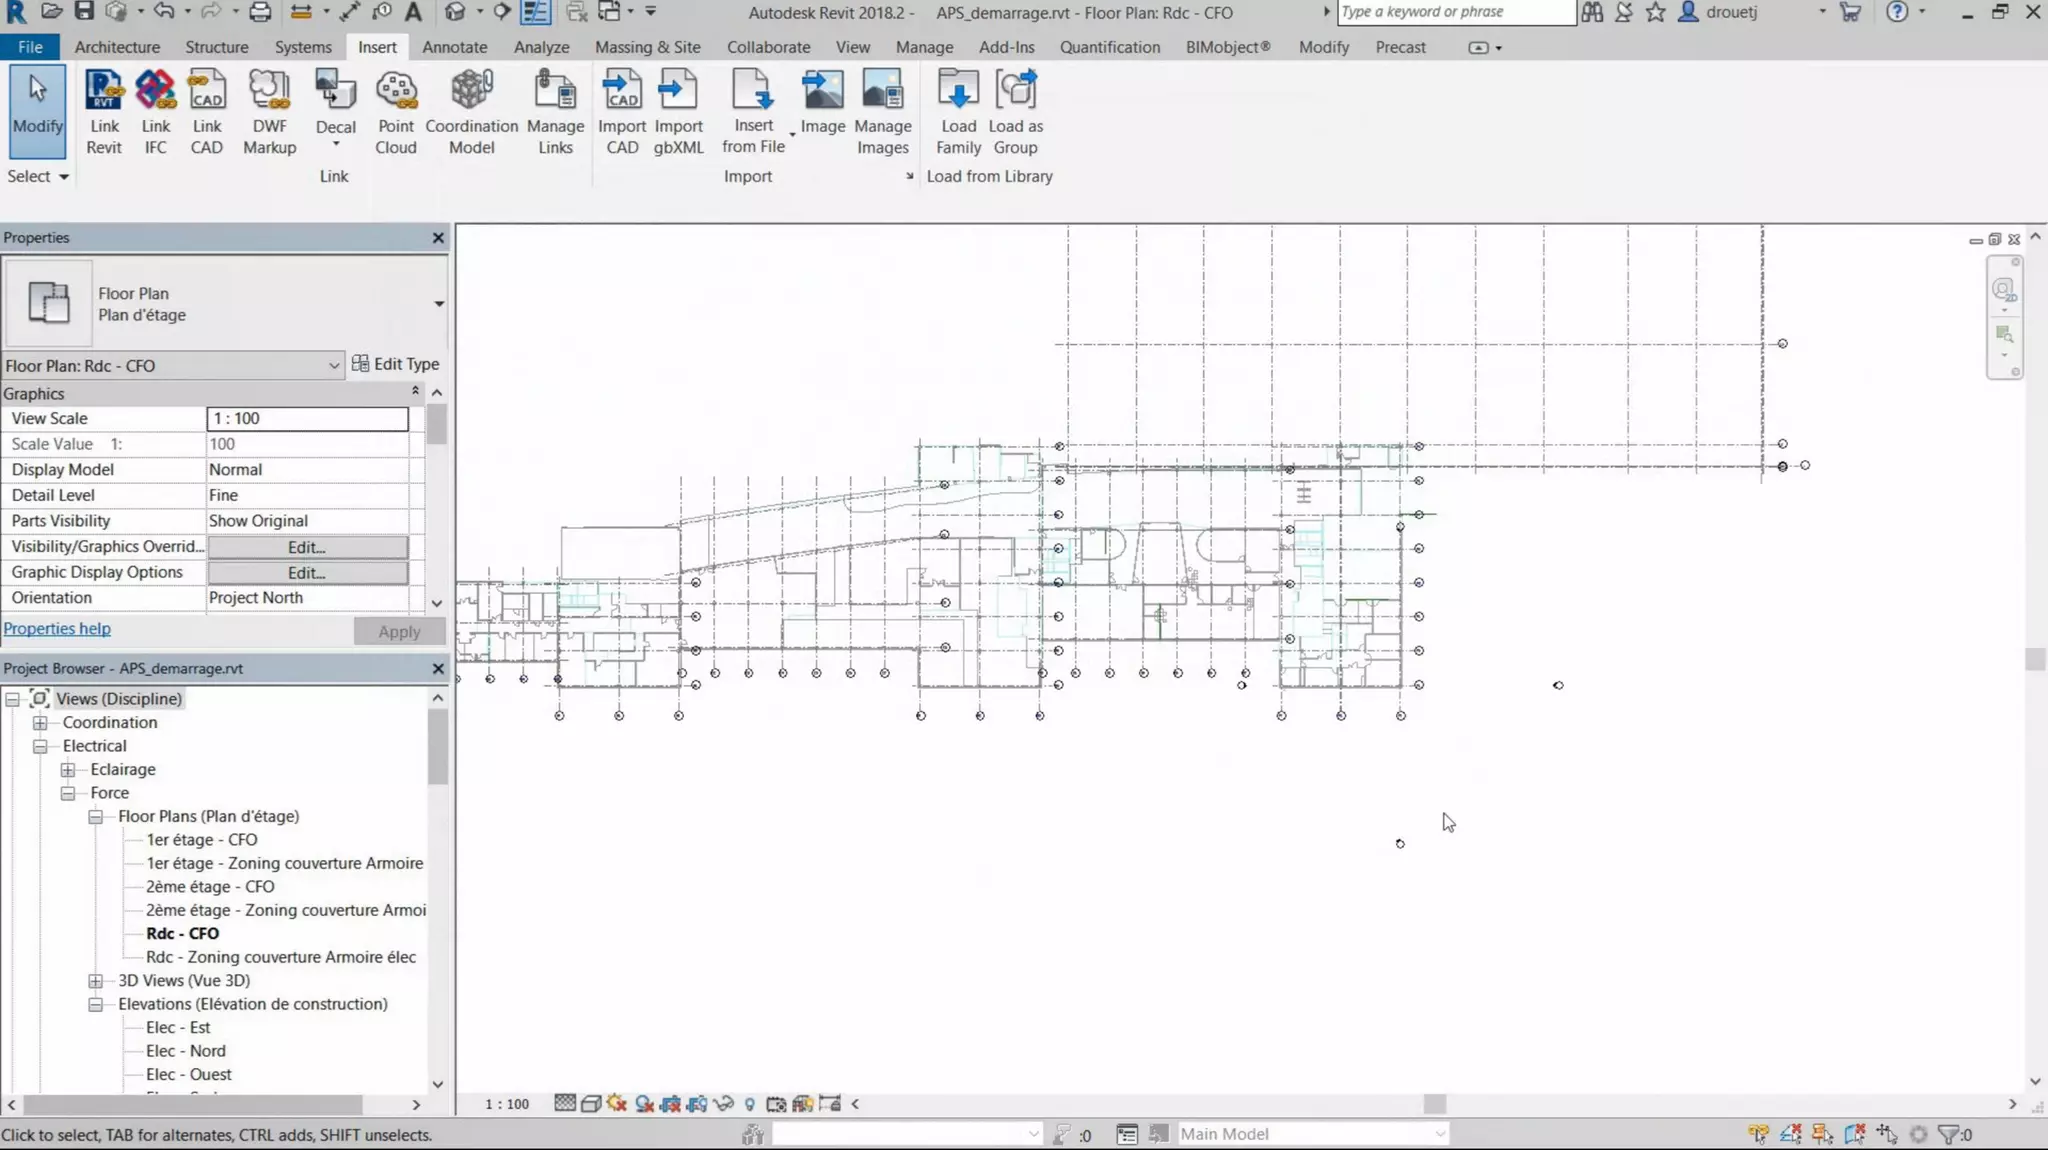Click the Save icon in quick access toolbar
The width and height of the screenshot is (2048, 1150).
tap(84, 12)
